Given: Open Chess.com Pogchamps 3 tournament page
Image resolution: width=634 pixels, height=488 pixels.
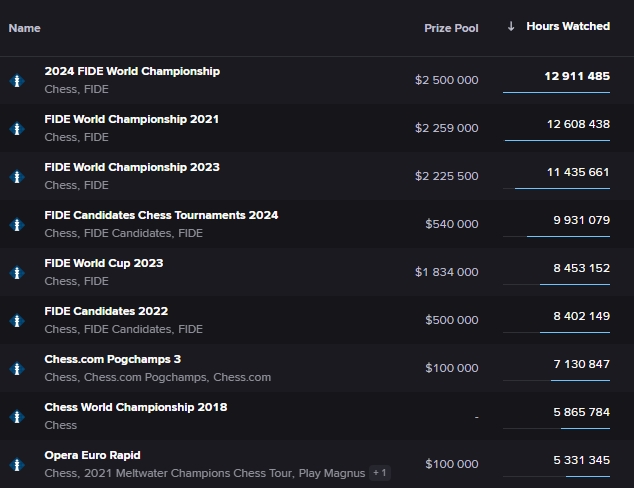Looking at the screenshot, I should coord(112,359).
